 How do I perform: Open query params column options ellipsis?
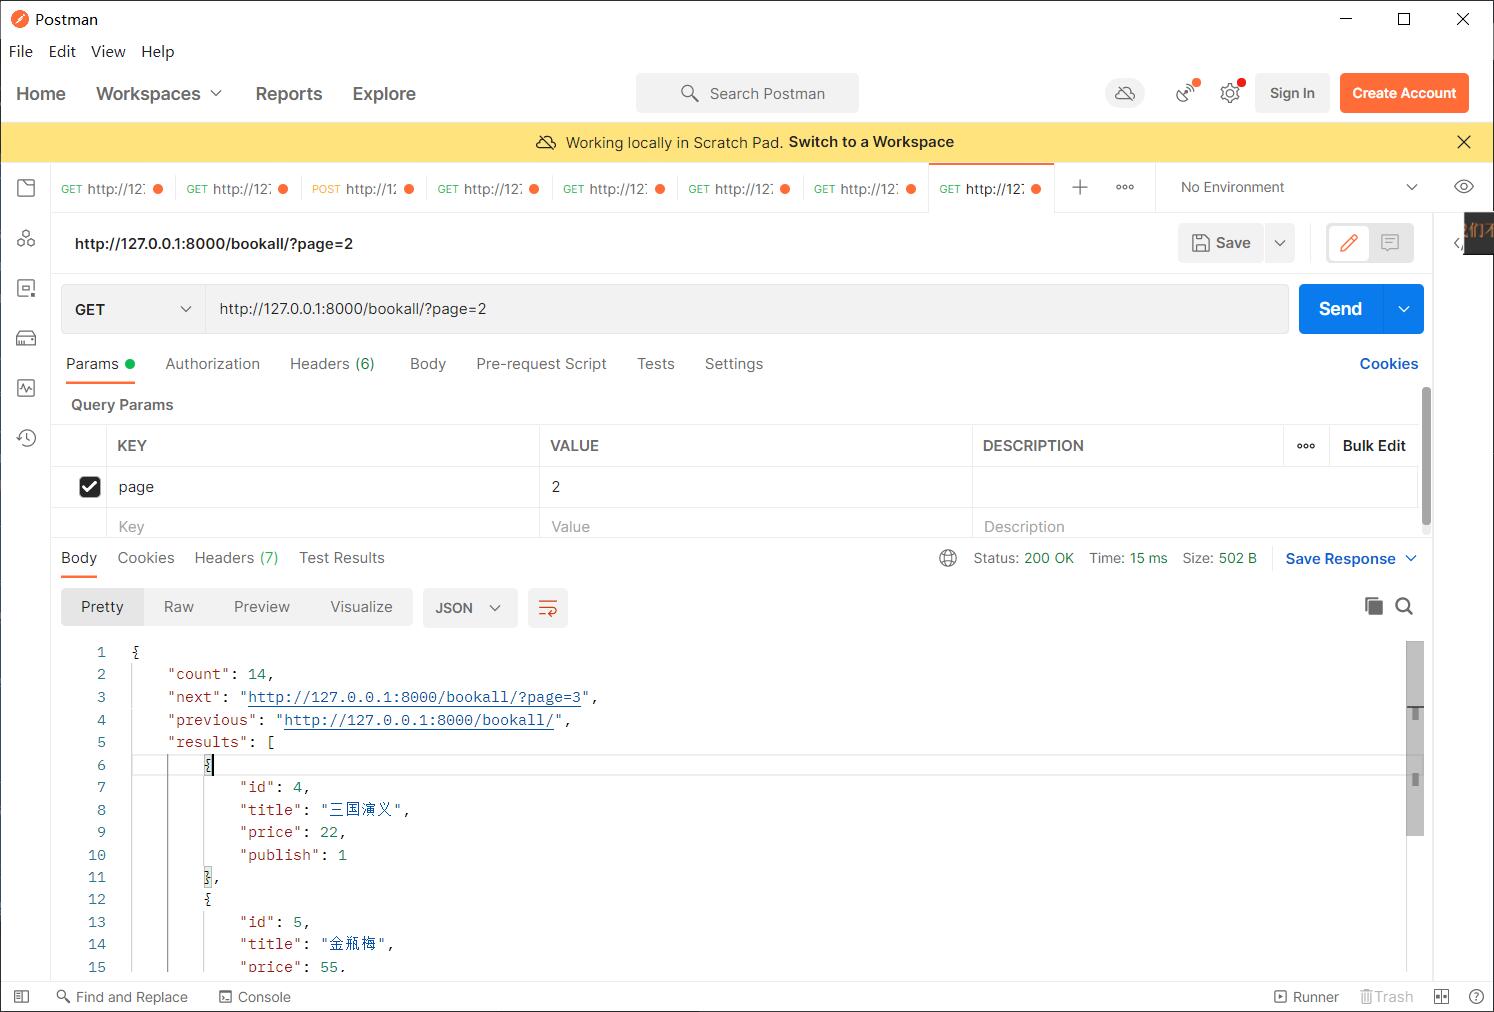click(1306, 446)
